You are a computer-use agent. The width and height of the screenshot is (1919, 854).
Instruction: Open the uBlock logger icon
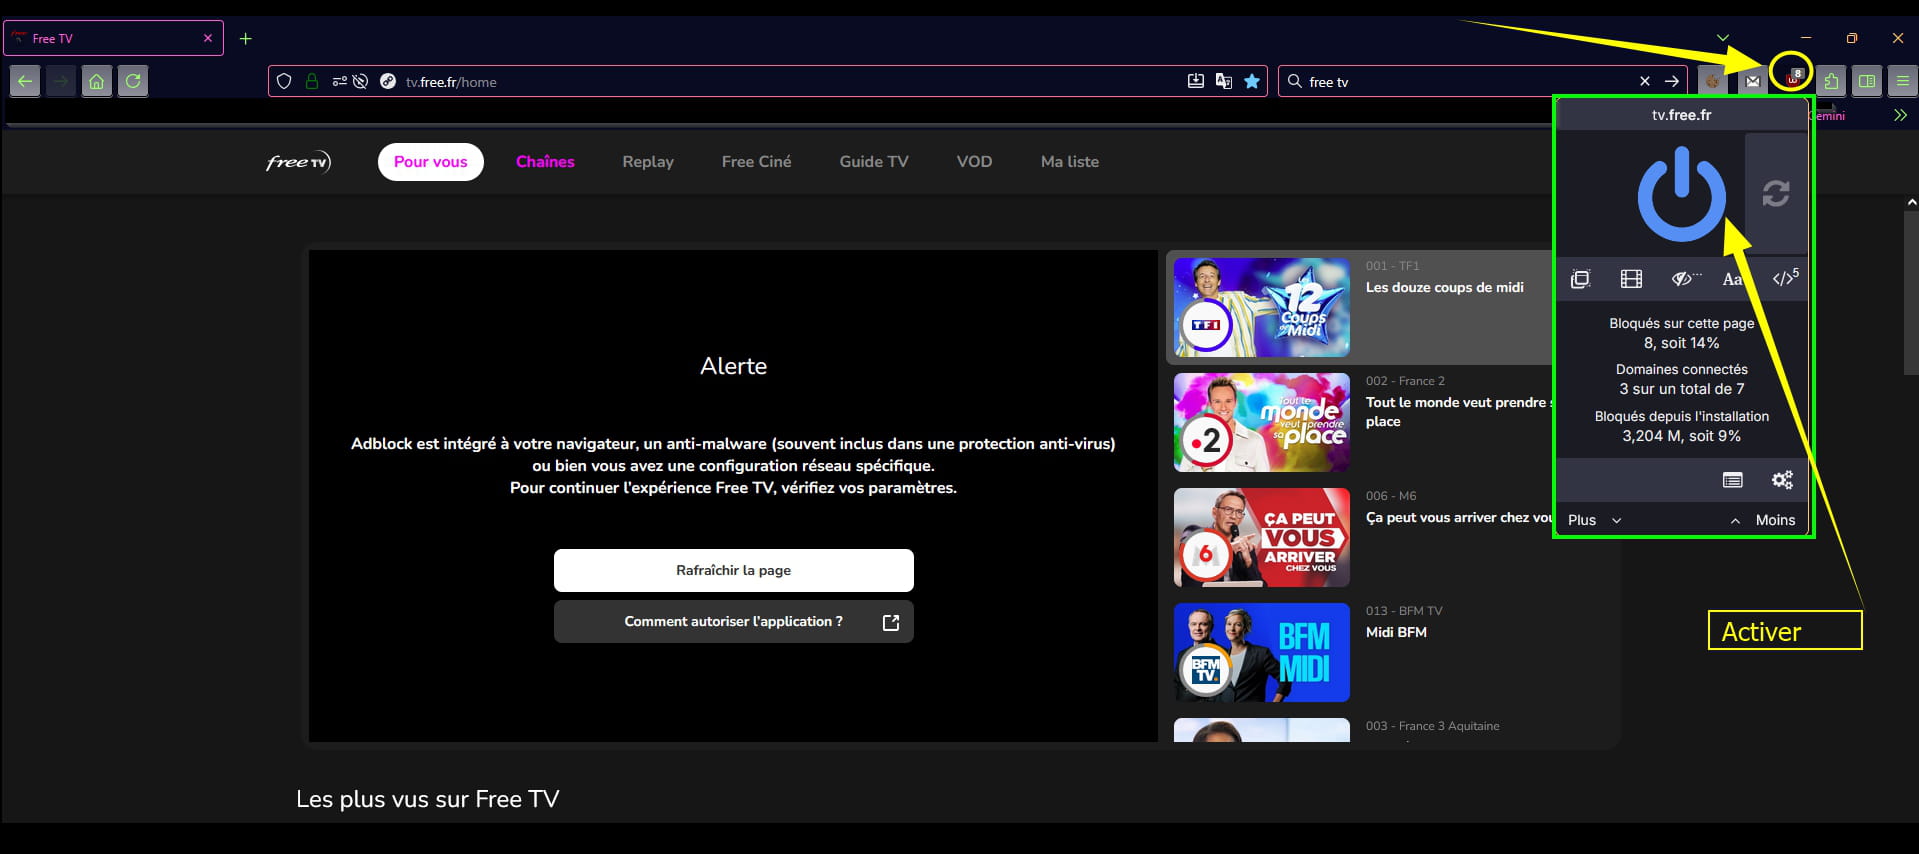(x=1732, y=480)
